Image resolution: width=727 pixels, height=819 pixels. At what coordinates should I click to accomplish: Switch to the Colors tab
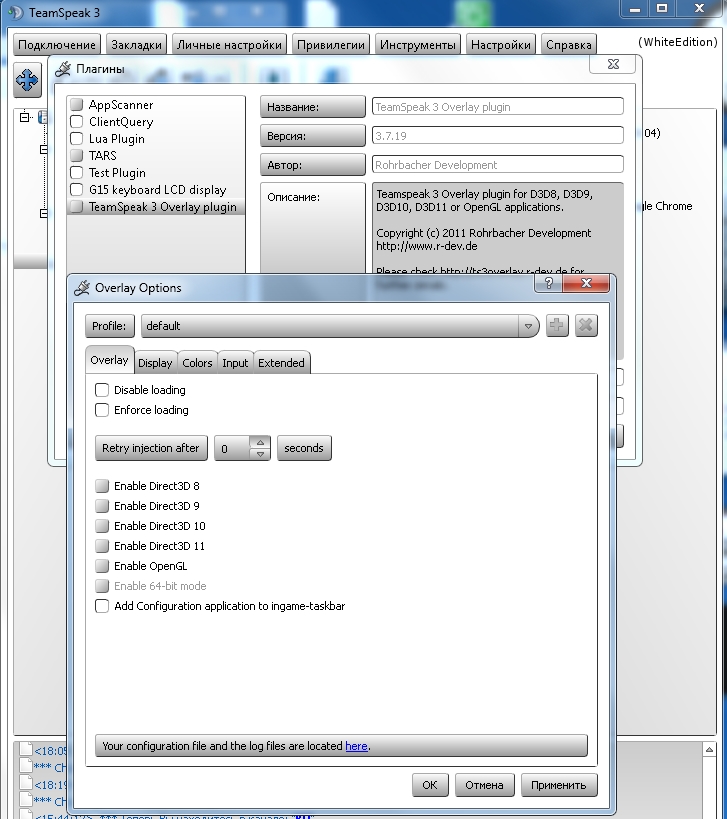(x=197, y=362)
